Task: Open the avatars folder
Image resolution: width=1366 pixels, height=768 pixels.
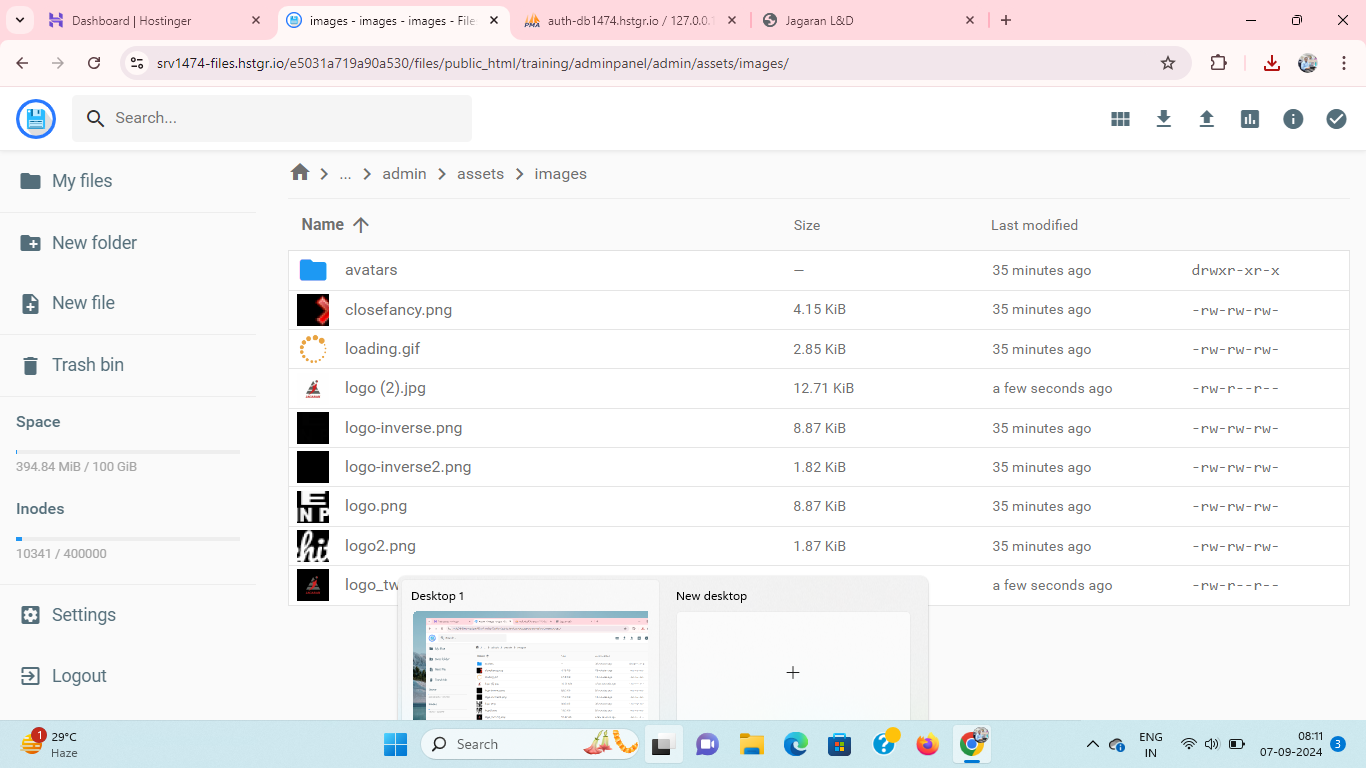Action: pos(371,270)
